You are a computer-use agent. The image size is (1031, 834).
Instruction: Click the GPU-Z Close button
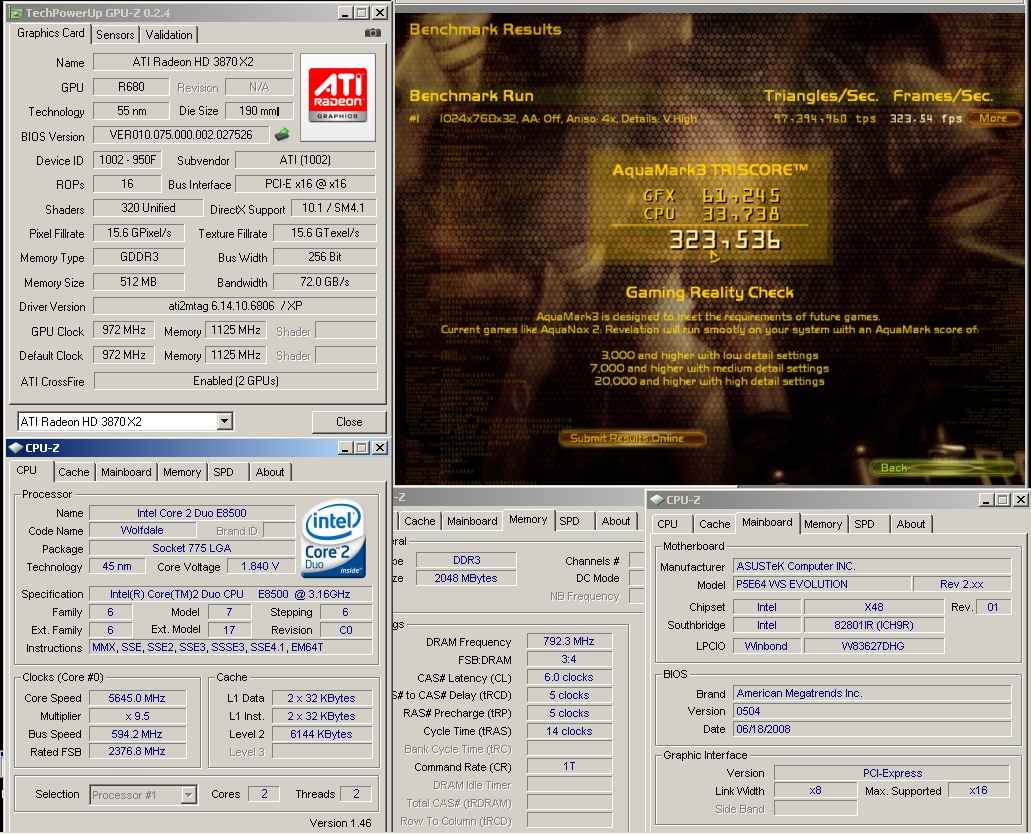pyautogui.click(x=349, y=422)
